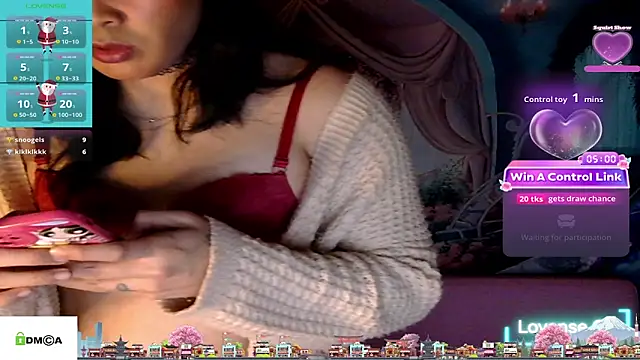Select the 10s tip tile for 50-50 tokens
The height and width of the screenshot is (360, 640).
[24, 105]
